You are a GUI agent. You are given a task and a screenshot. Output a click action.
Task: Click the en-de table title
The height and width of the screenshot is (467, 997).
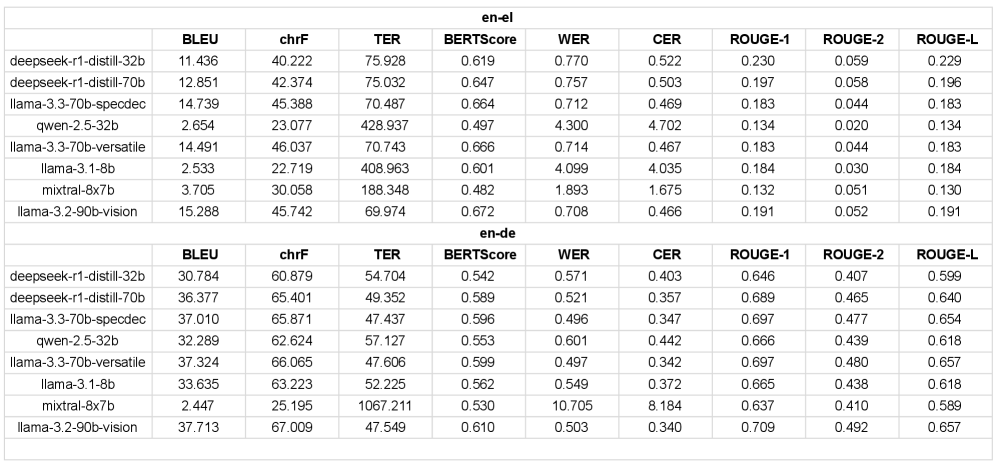click(x=498, y=232)
